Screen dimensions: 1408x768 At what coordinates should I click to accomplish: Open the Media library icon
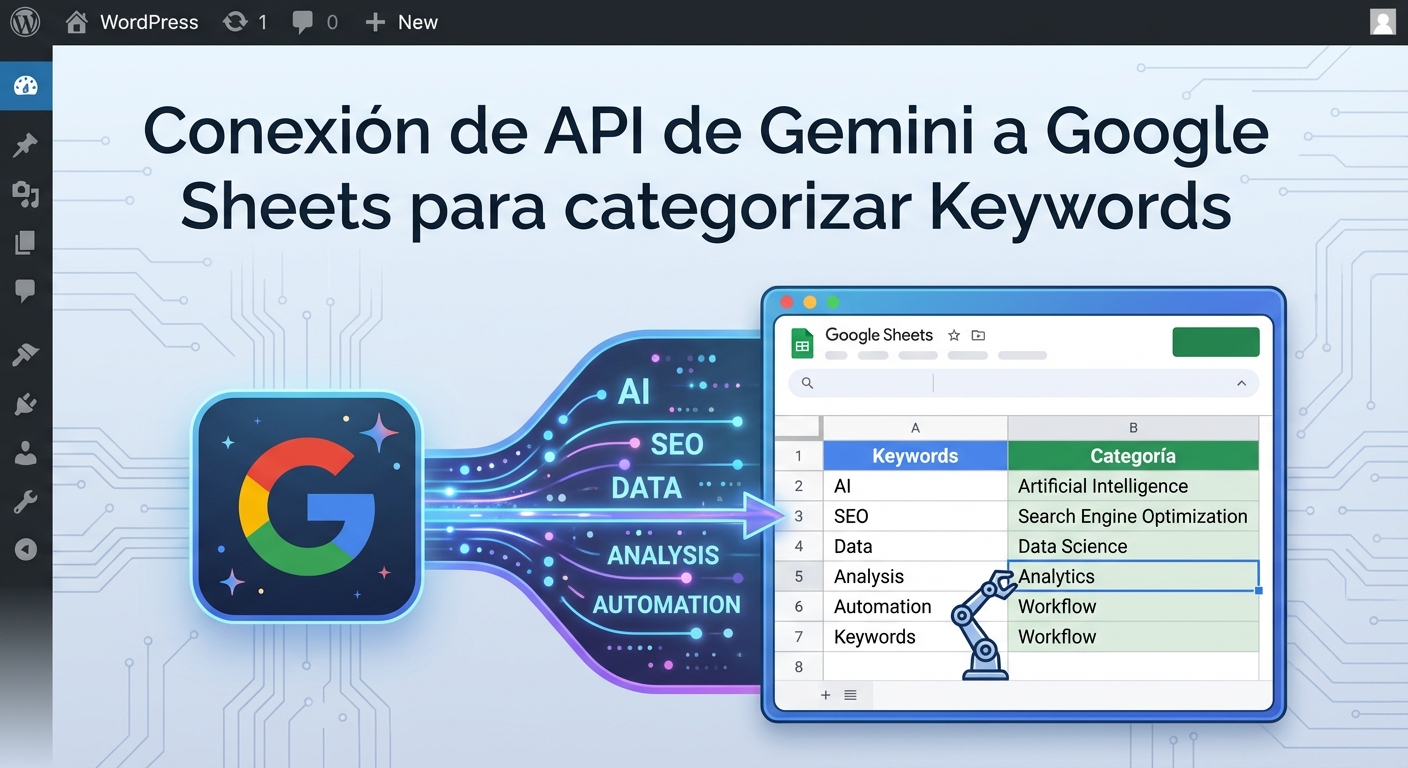[x=25, y=194]
